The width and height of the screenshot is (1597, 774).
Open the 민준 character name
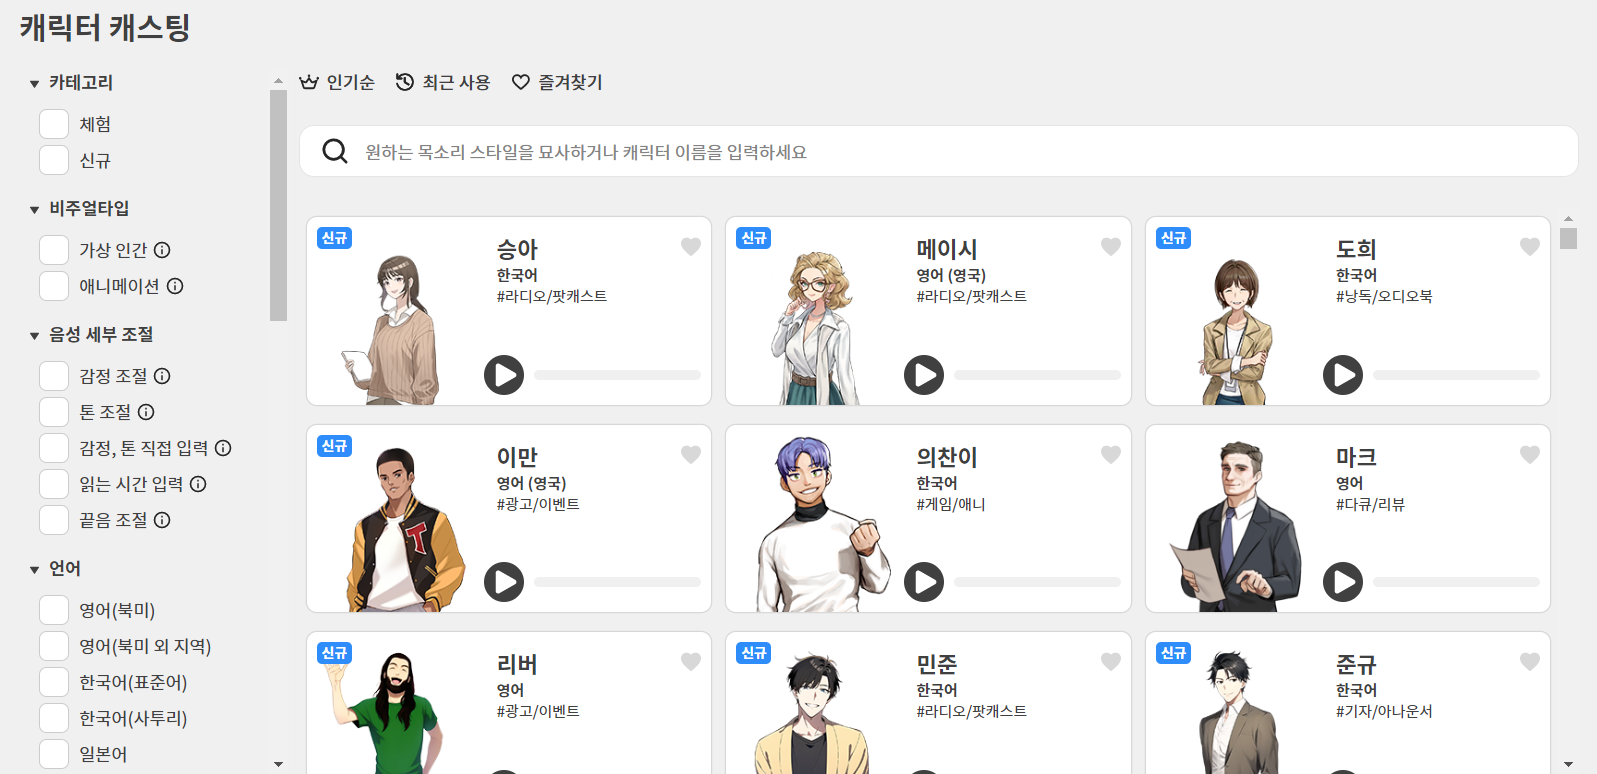click(x=937, y=664)
